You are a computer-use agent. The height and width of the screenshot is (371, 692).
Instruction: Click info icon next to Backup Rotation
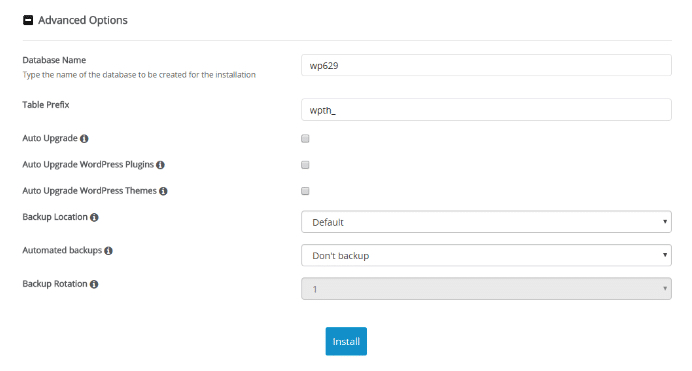pos(94,284)
